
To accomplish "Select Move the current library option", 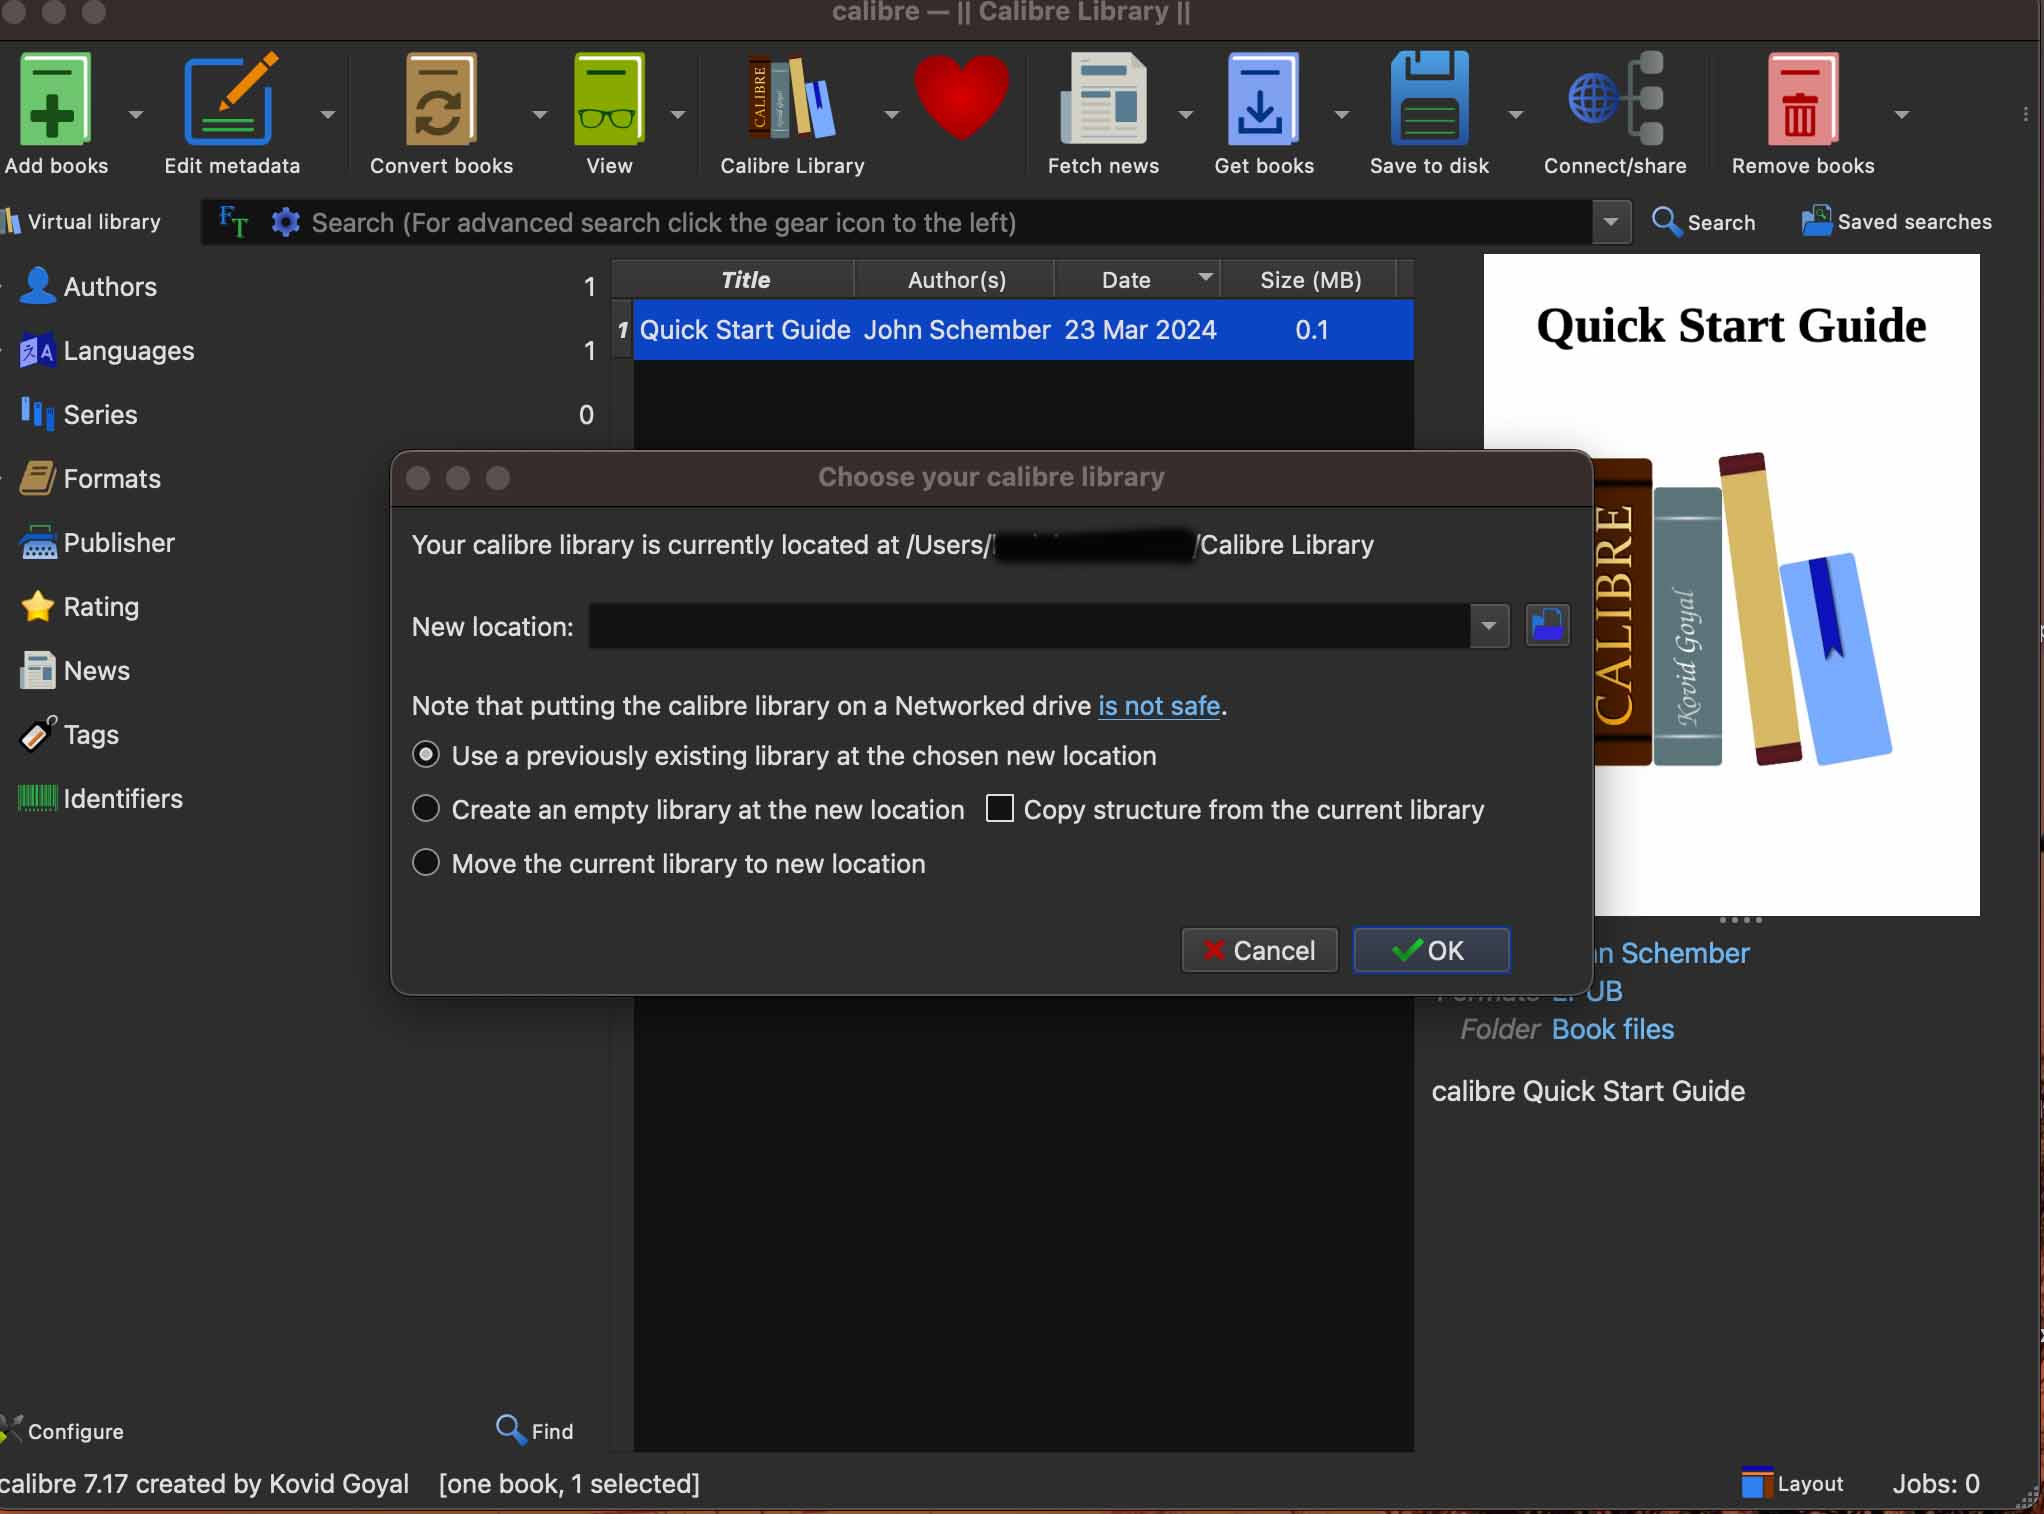I will 426,863.
